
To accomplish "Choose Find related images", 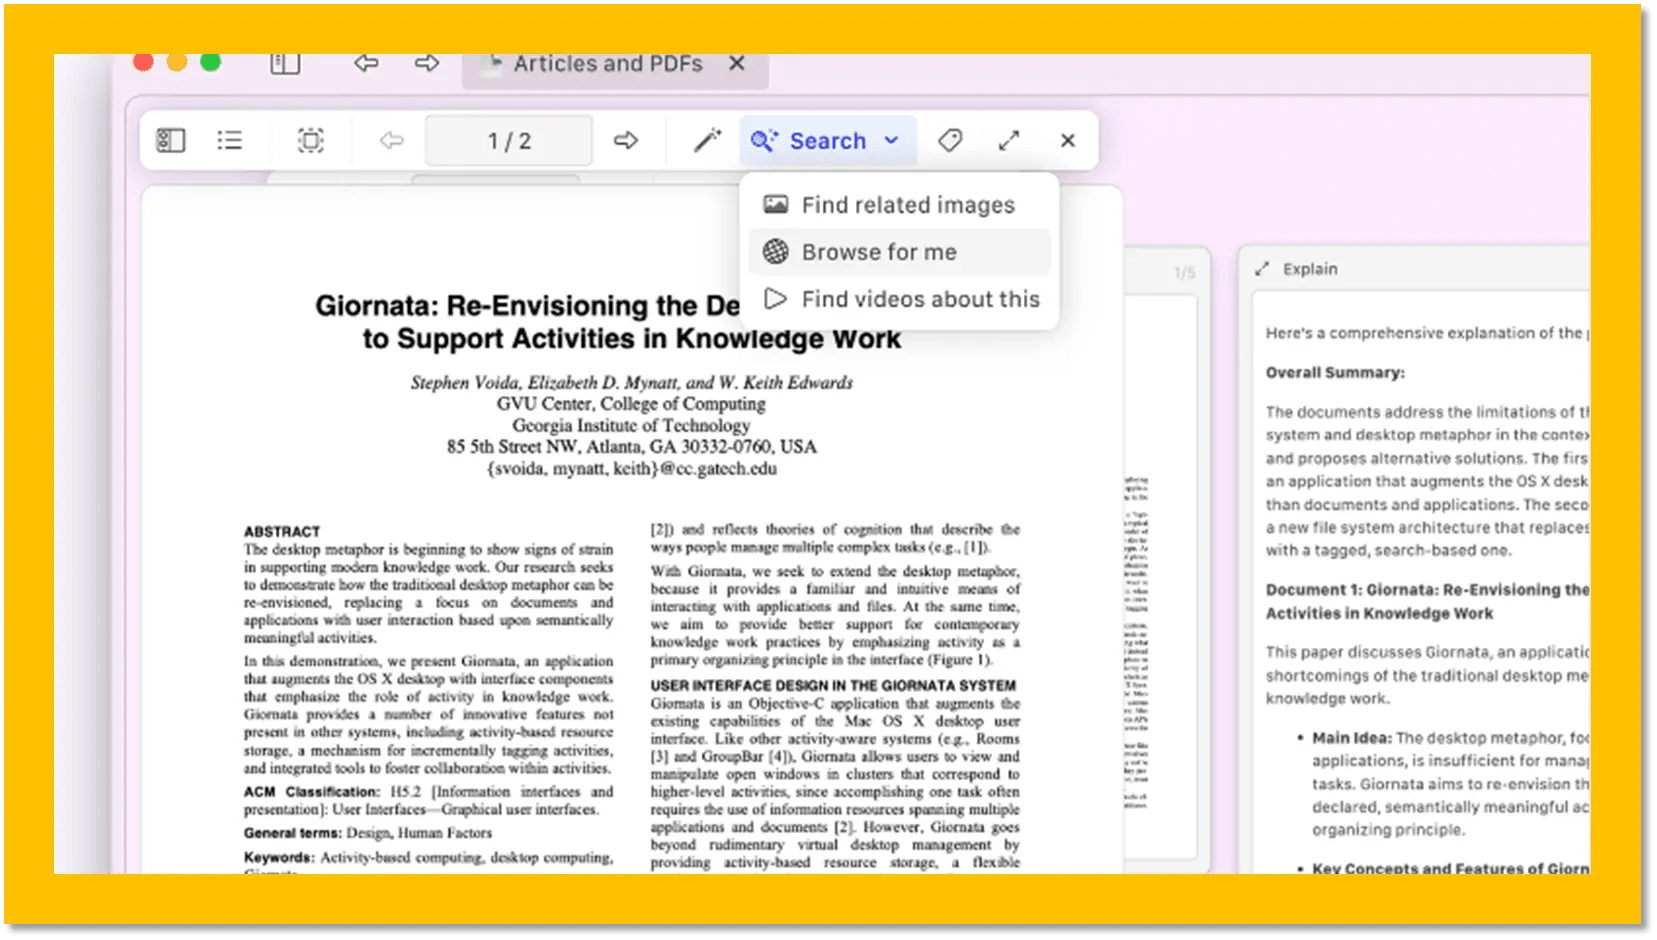I will 907,205.
